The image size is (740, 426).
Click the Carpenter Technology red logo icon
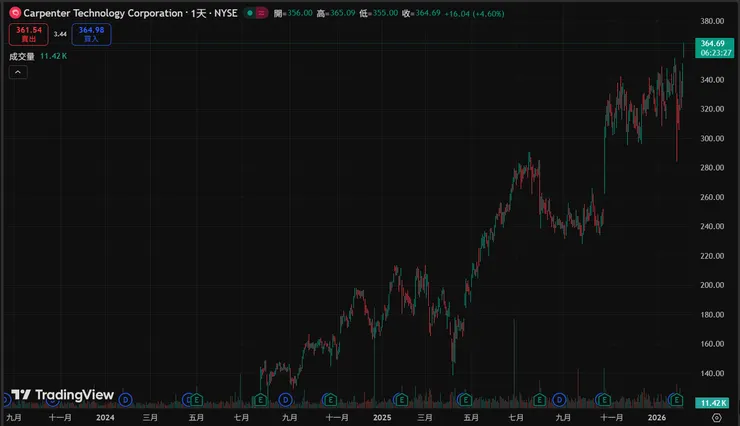pos(15,13)
